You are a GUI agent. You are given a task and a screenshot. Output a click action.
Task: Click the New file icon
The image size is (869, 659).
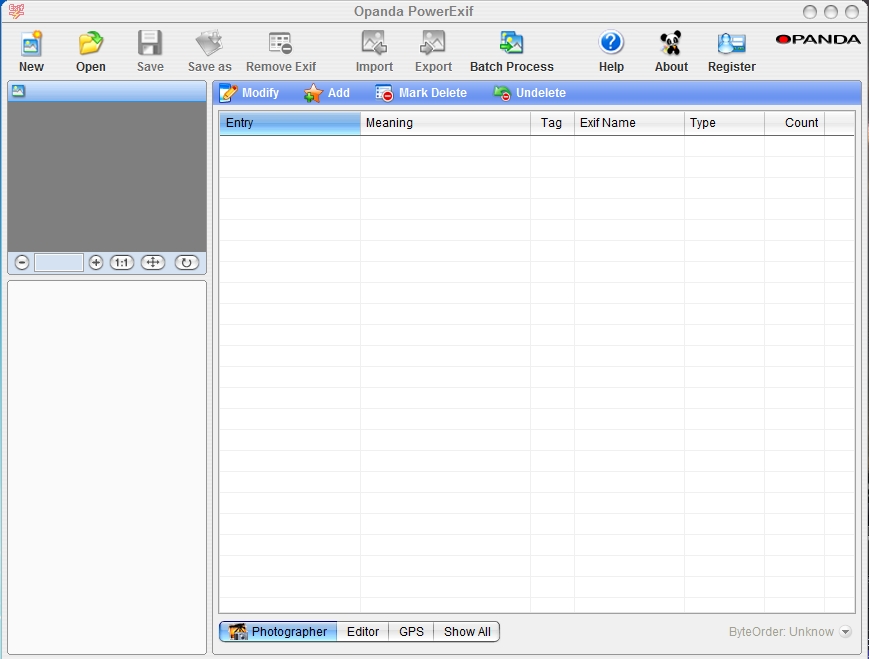31,44
